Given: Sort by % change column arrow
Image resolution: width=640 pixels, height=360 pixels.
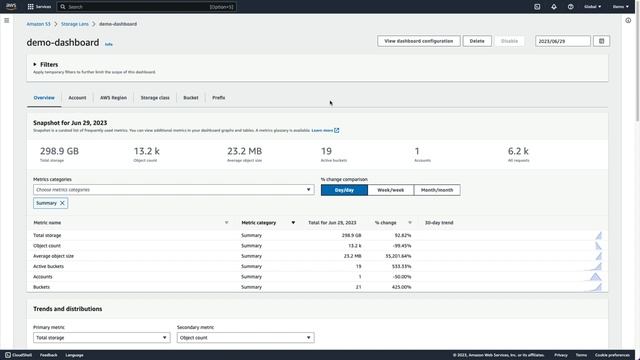Looking at the screenshot, I should pos(410,223).
